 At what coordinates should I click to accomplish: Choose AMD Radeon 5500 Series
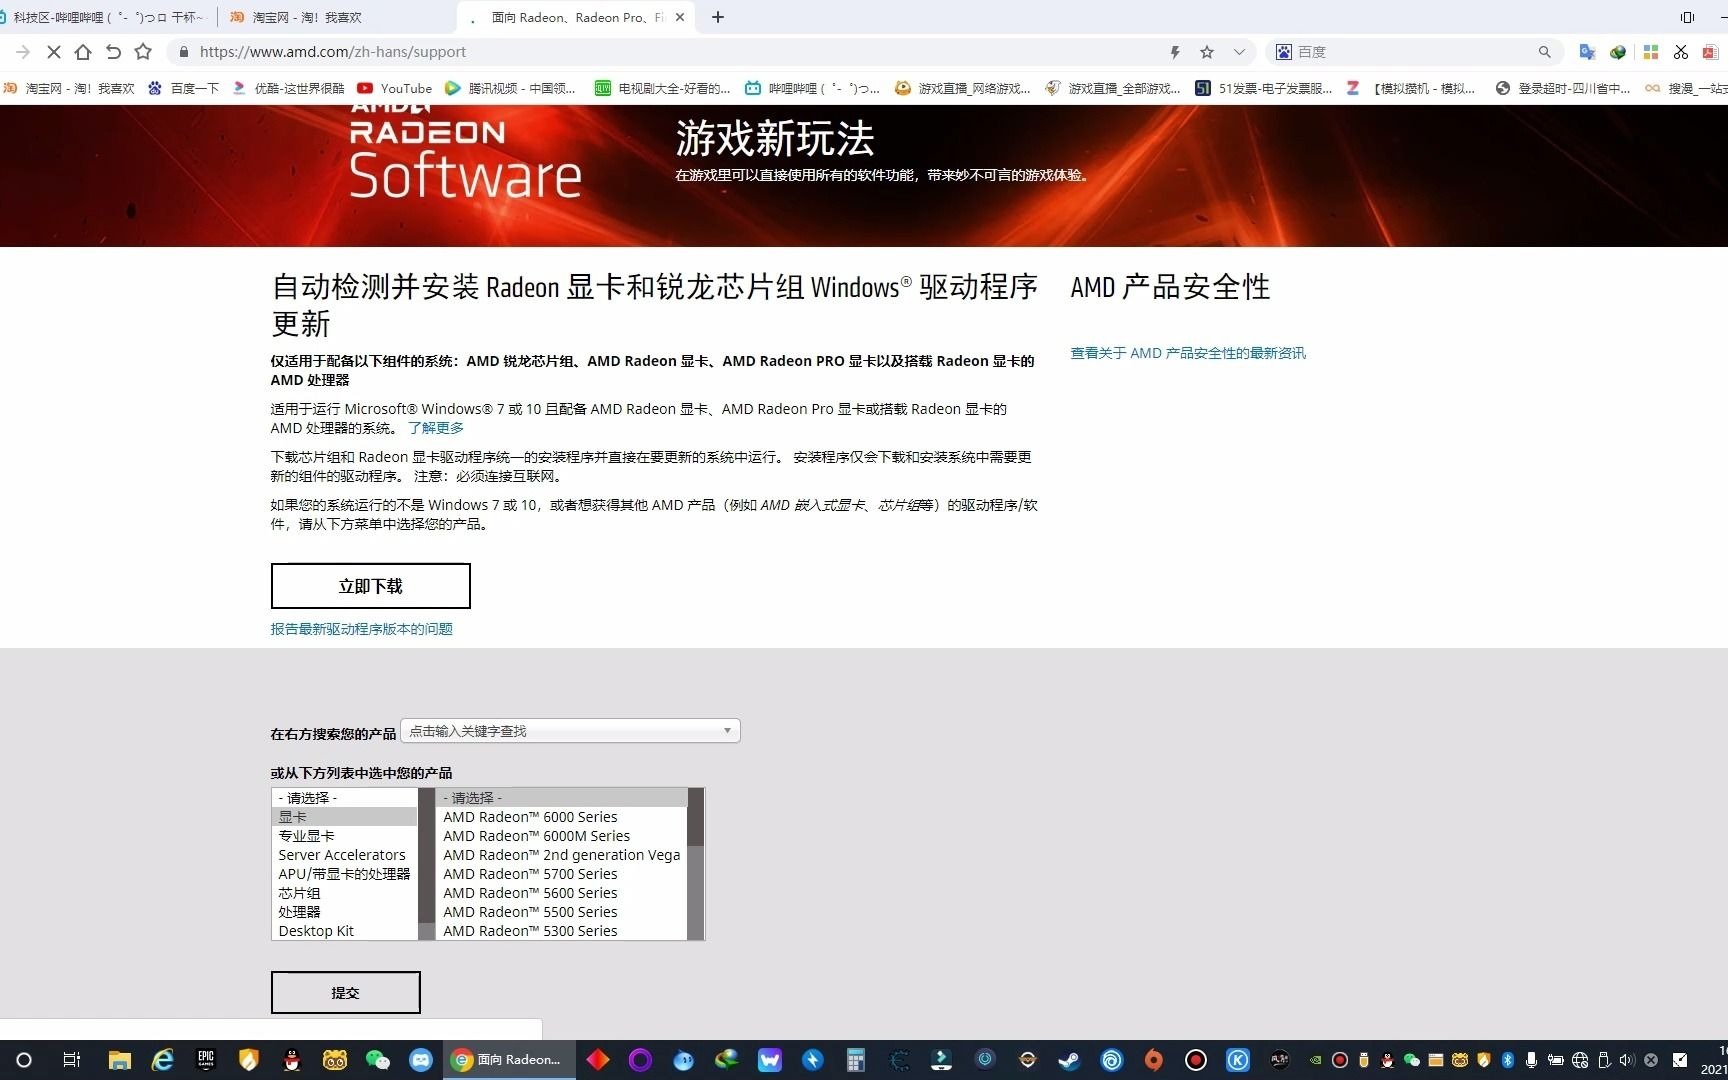tap(562, 912)
